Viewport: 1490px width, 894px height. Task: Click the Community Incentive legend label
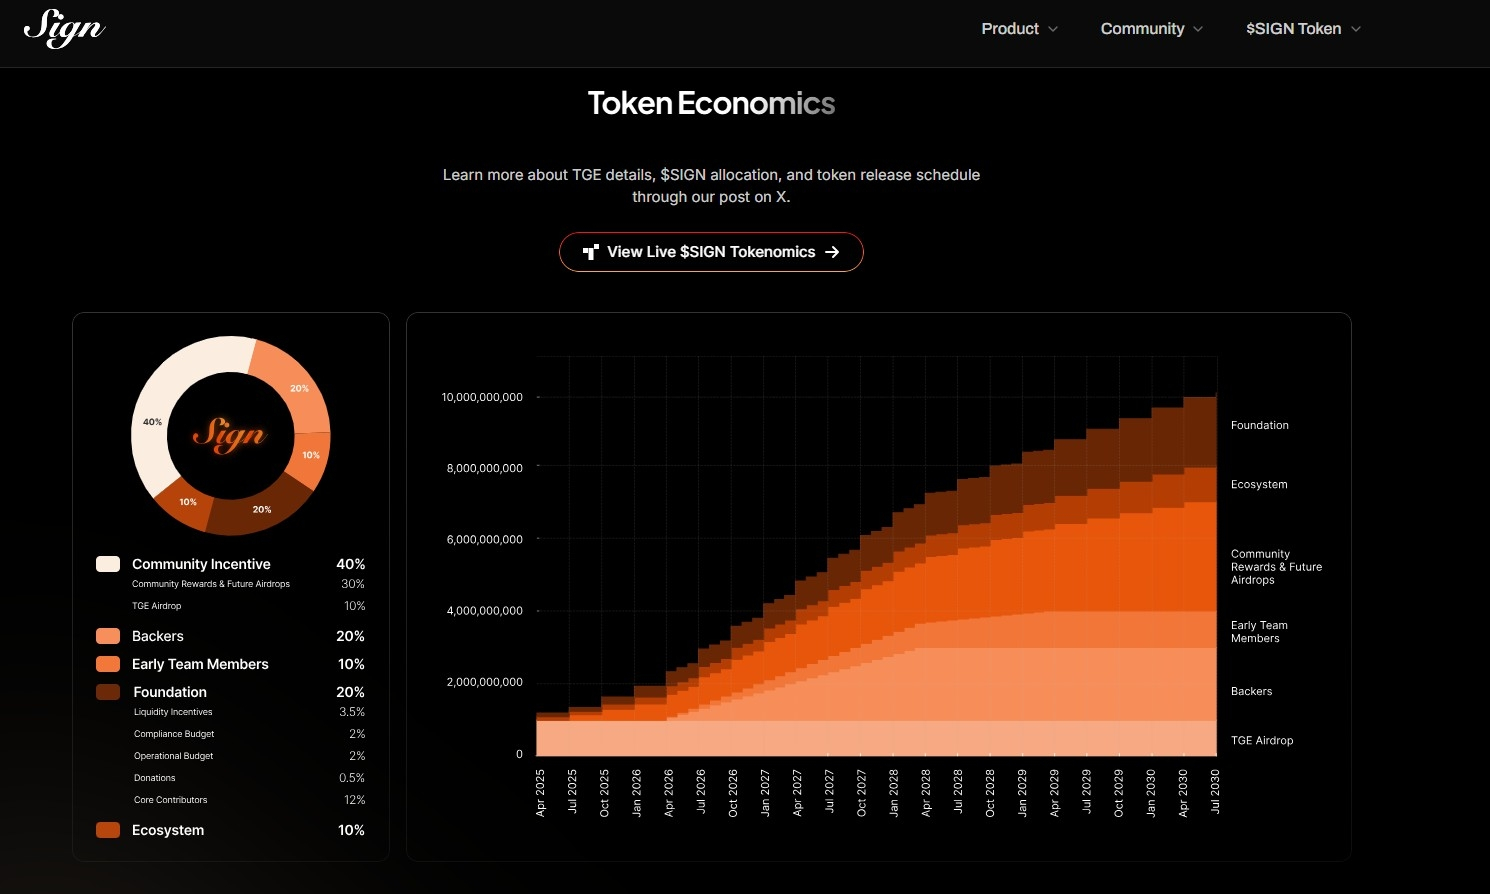(x=201, y=564)
